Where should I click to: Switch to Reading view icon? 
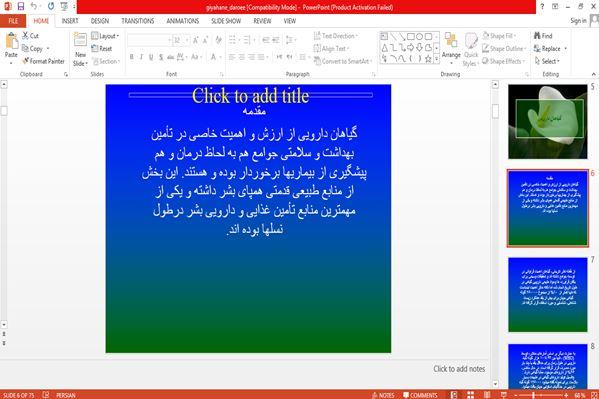click(487, 395)
